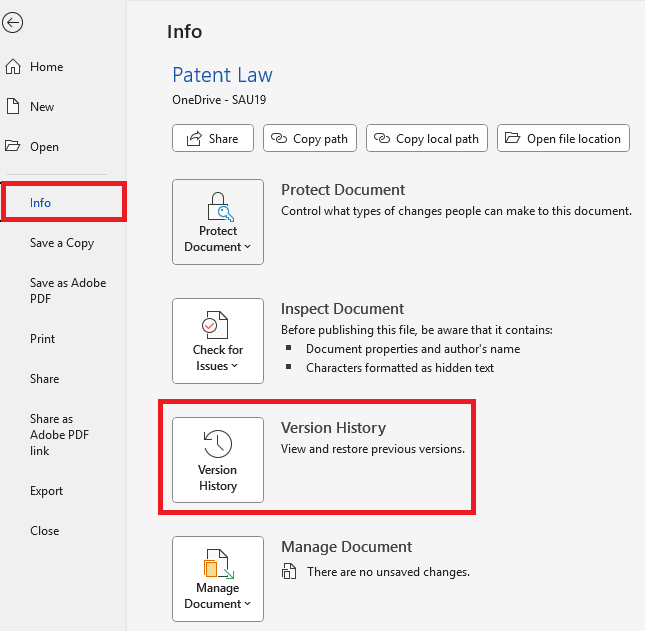
Task: Select Info in the sidebar
Action: (x=40, y=203)
